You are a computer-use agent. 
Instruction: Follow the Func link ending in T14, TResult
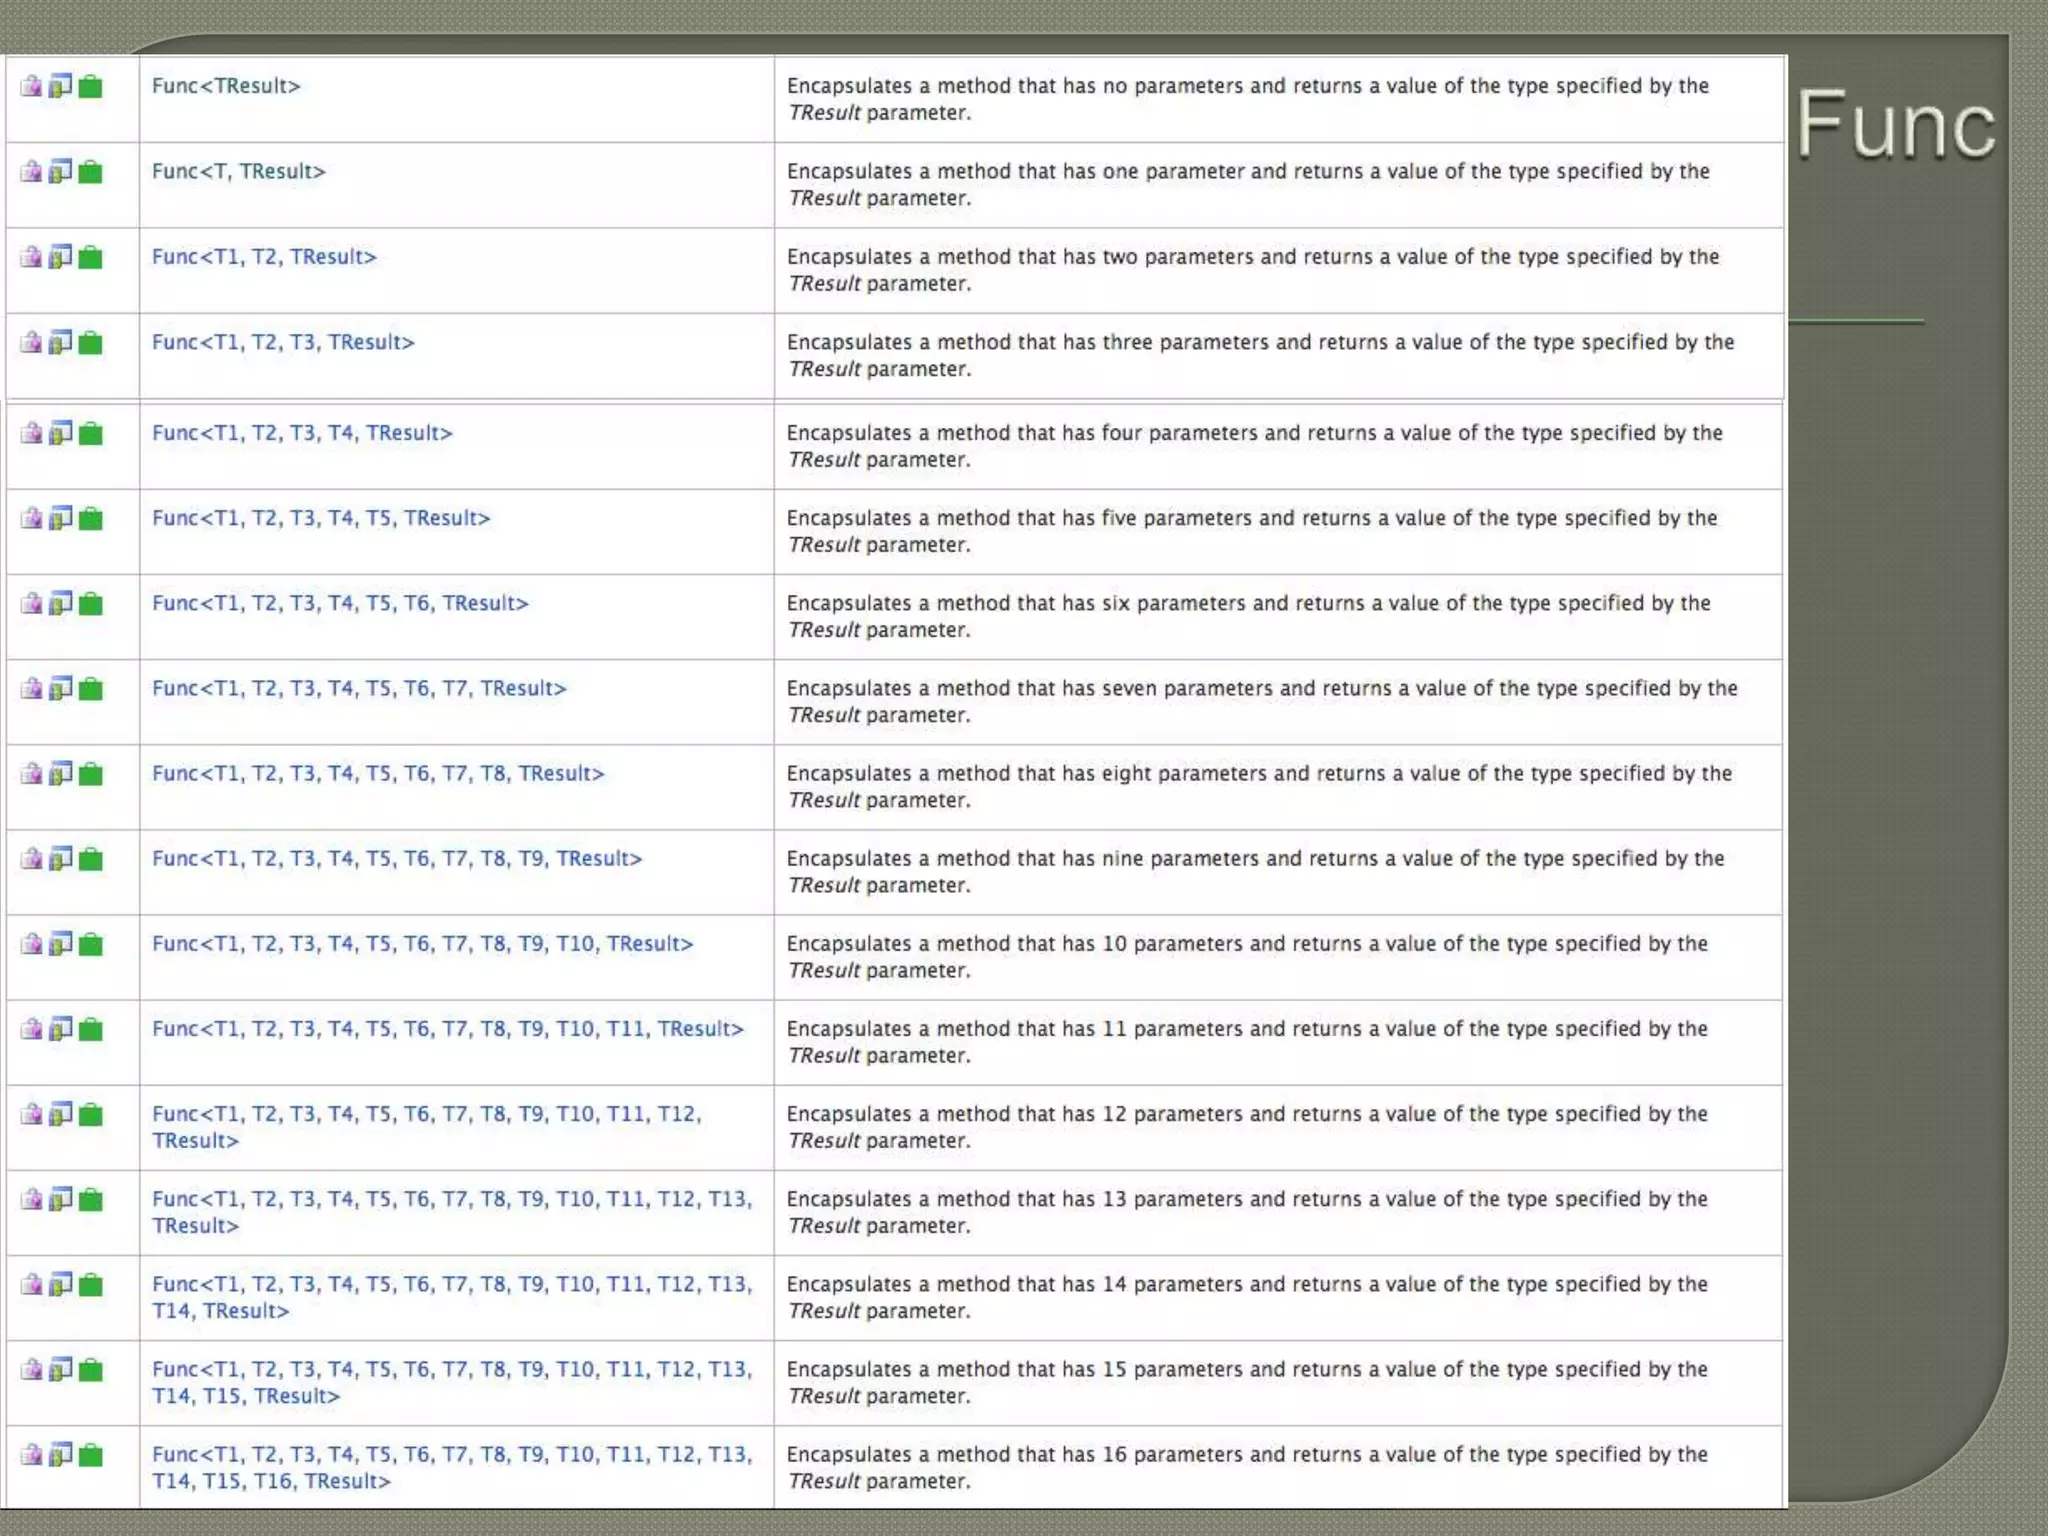tap(452, 1297)
